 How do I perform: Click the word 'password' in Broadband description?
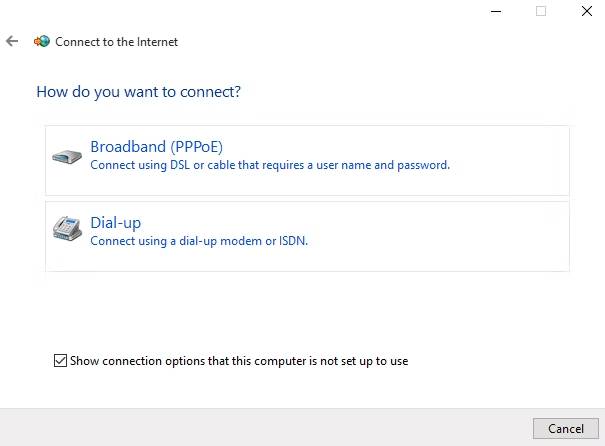[x=422, y=166]
